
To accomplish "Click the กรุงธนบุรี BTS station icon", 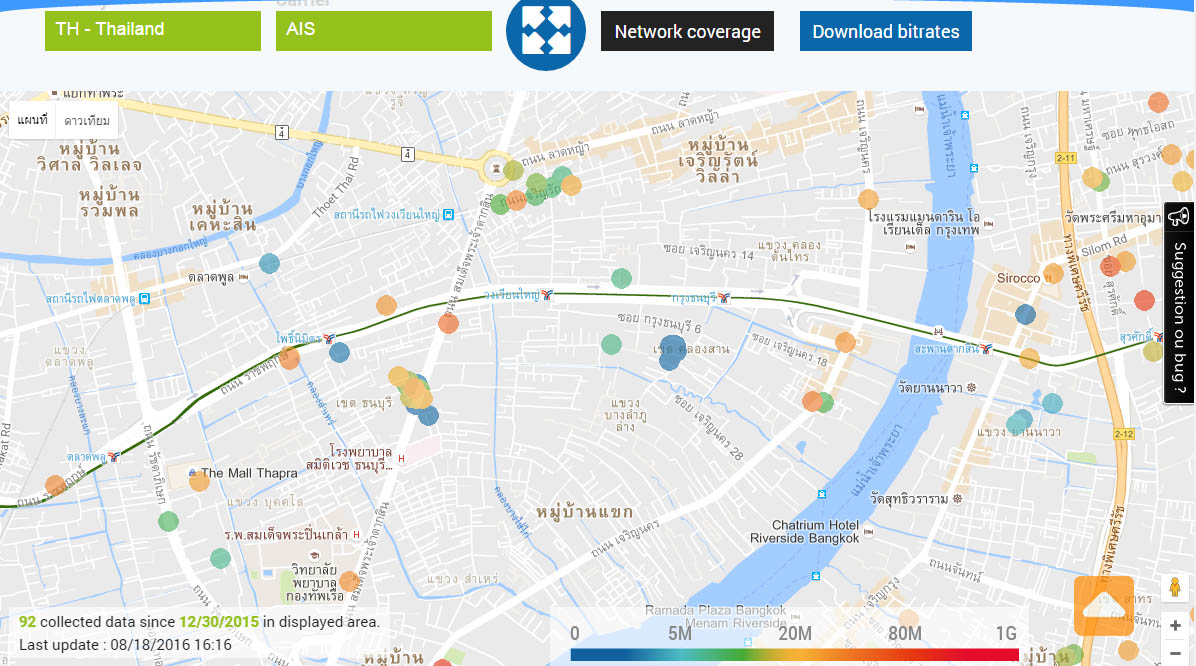I will (x=724, y=298).
